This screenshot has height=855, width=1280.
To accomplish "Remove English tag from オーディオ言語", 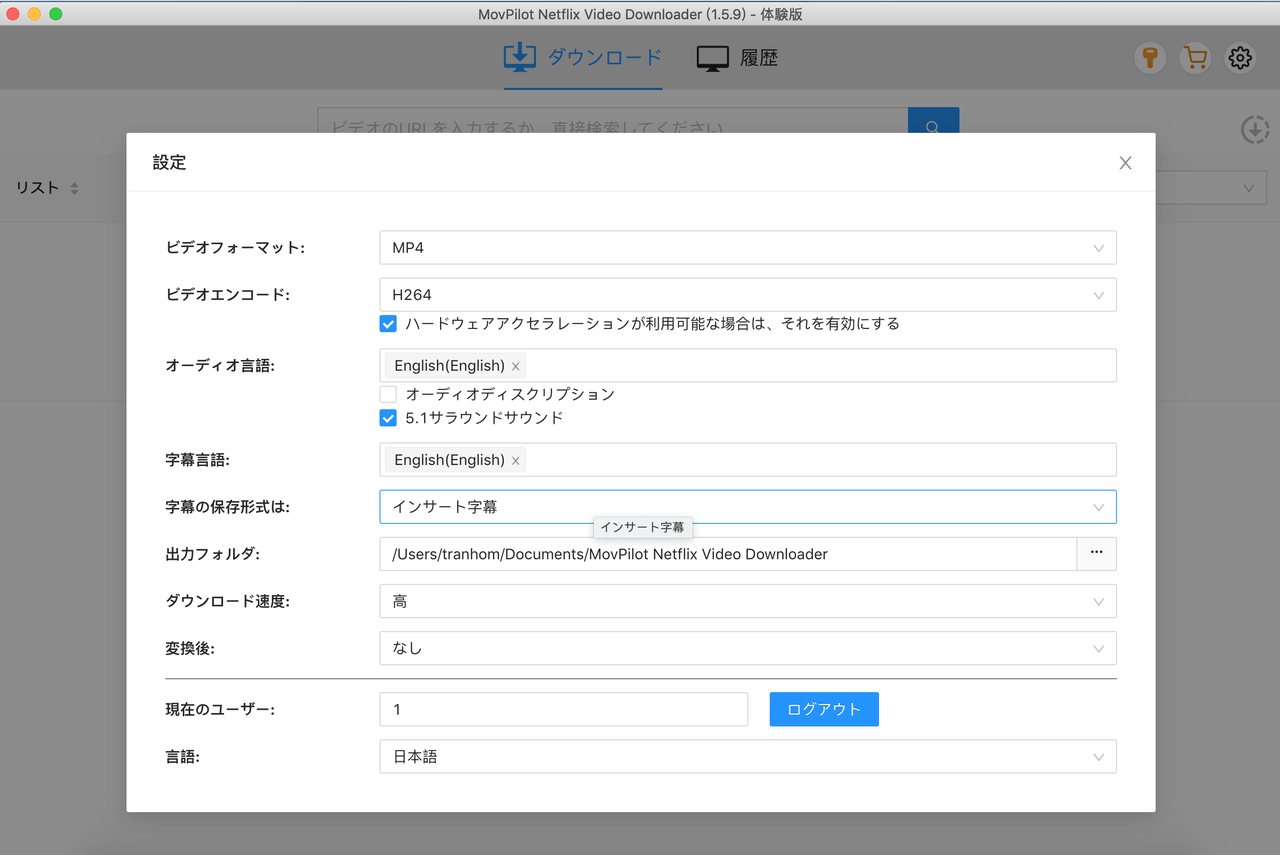I will (x=516, y=366).
